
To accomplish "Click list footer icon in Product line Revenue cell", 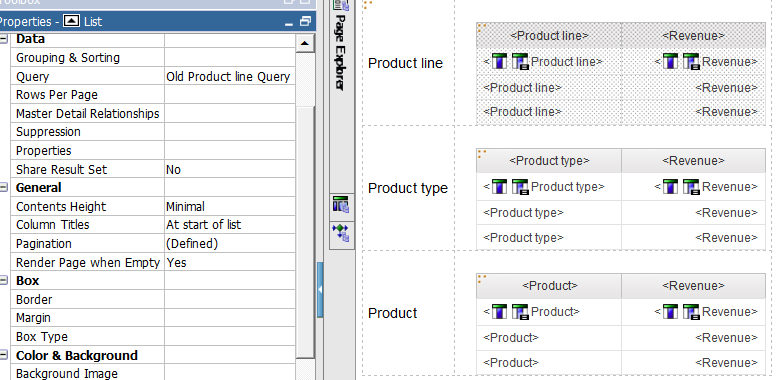I will point(691,62).
